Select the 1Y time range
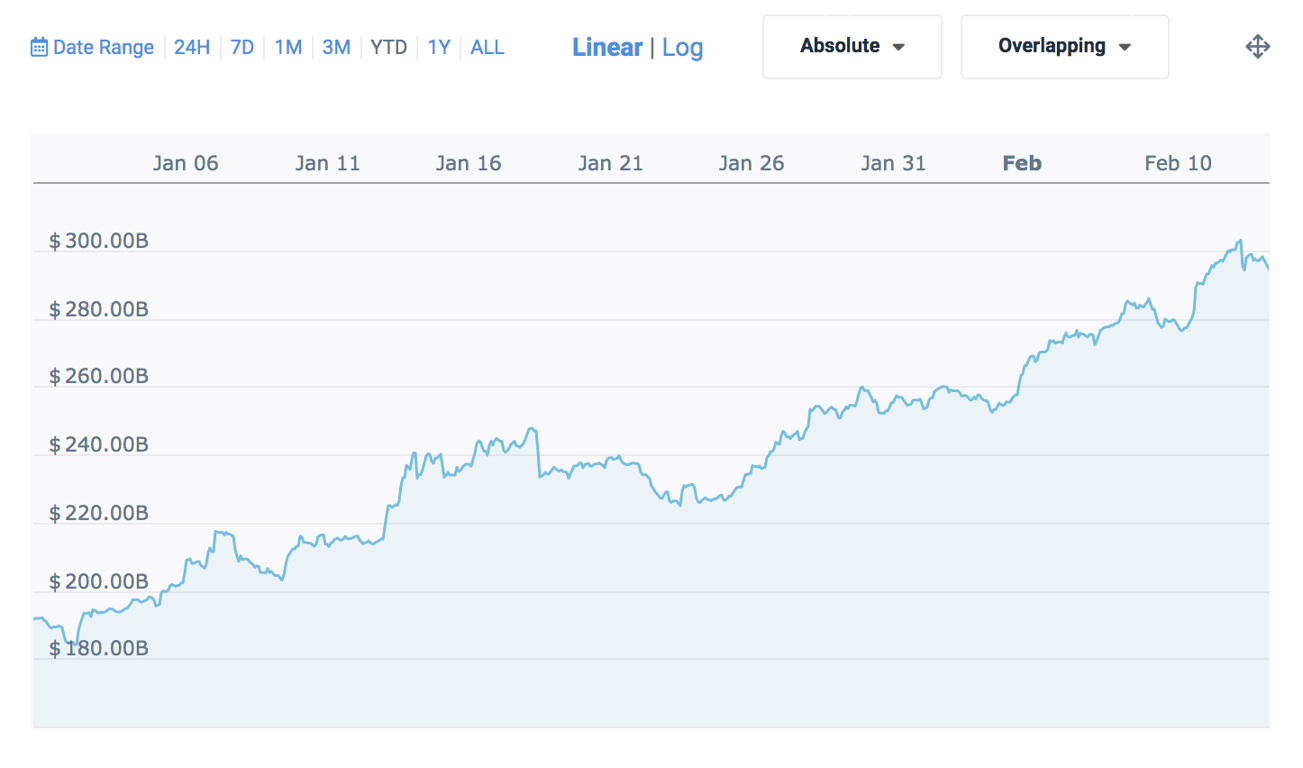This screenshot has height=768, width=1303. 438,47
